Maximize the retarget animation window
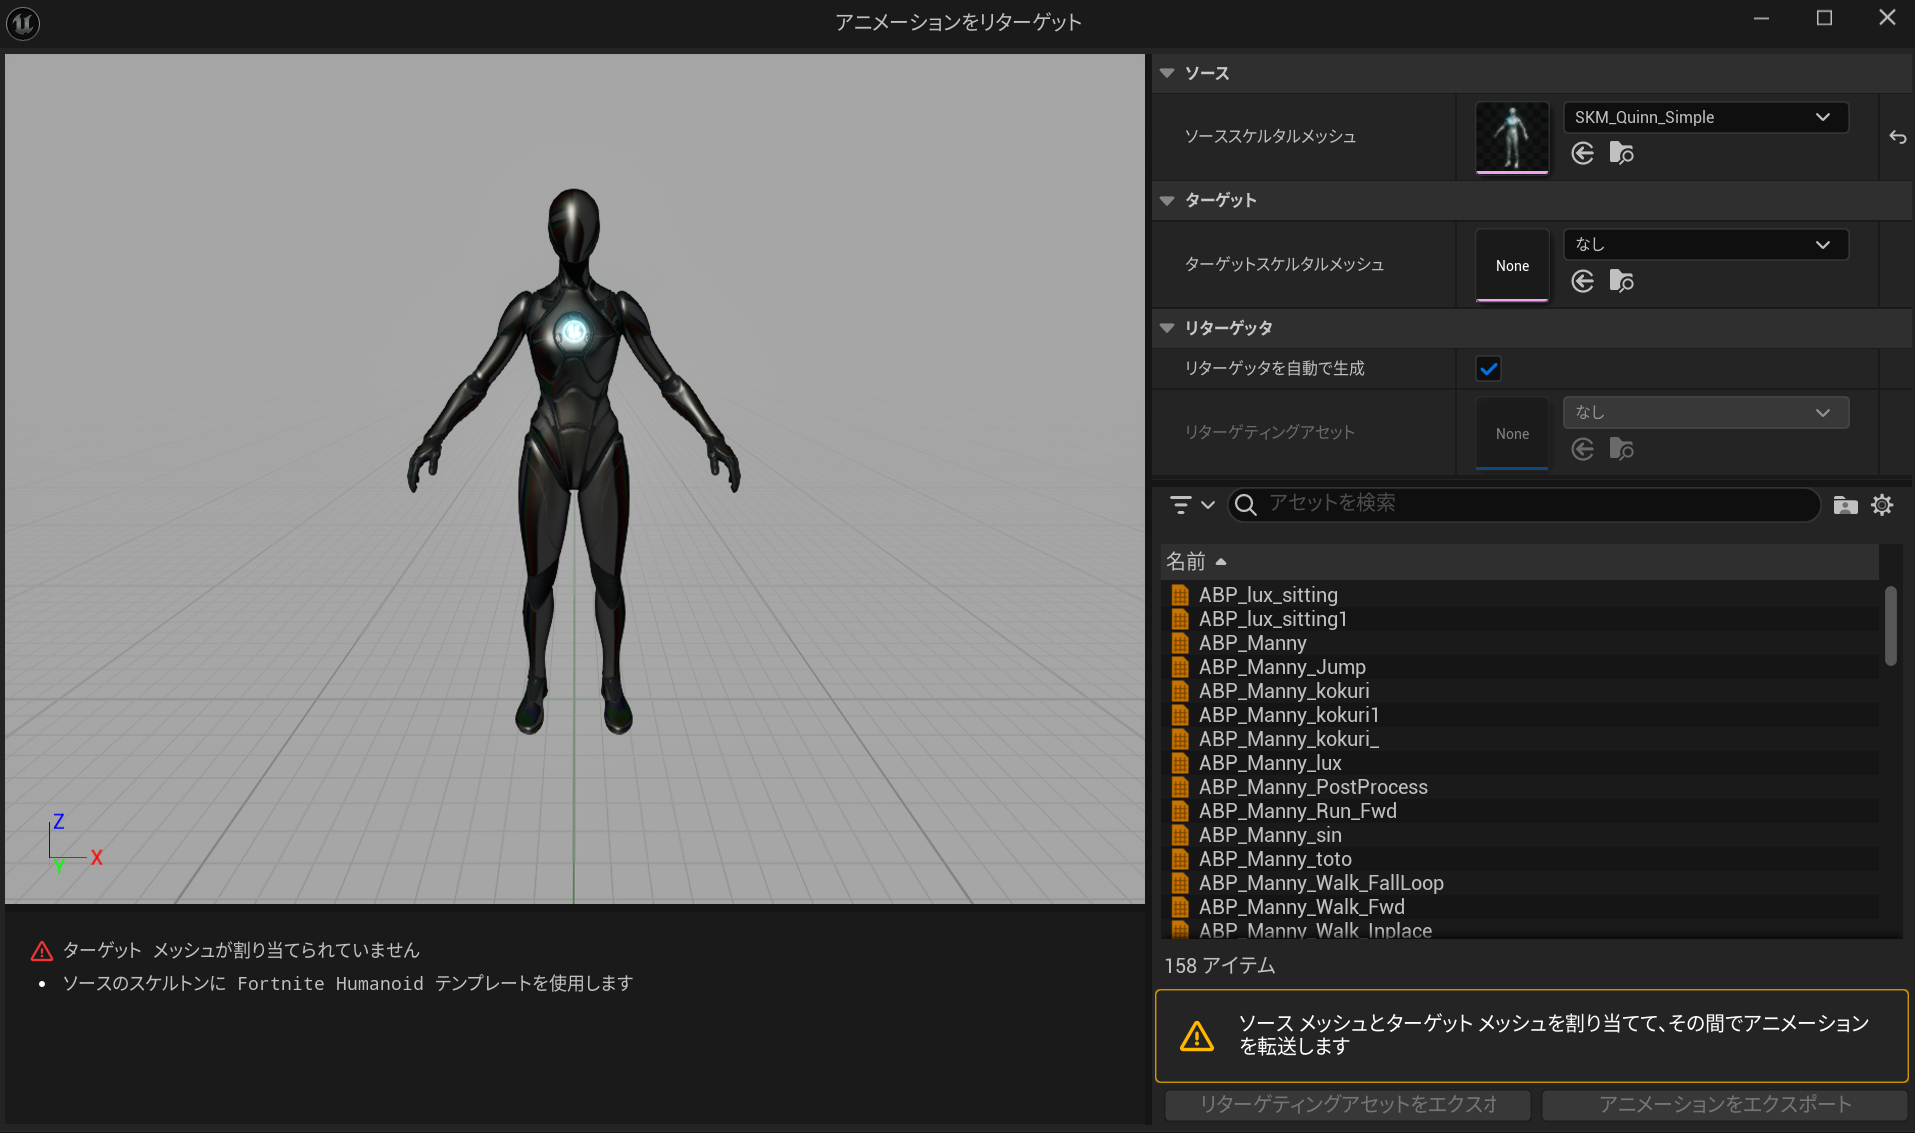Image resolution: width=1915 pixels, height=1133 pixels. [1824, 19]
